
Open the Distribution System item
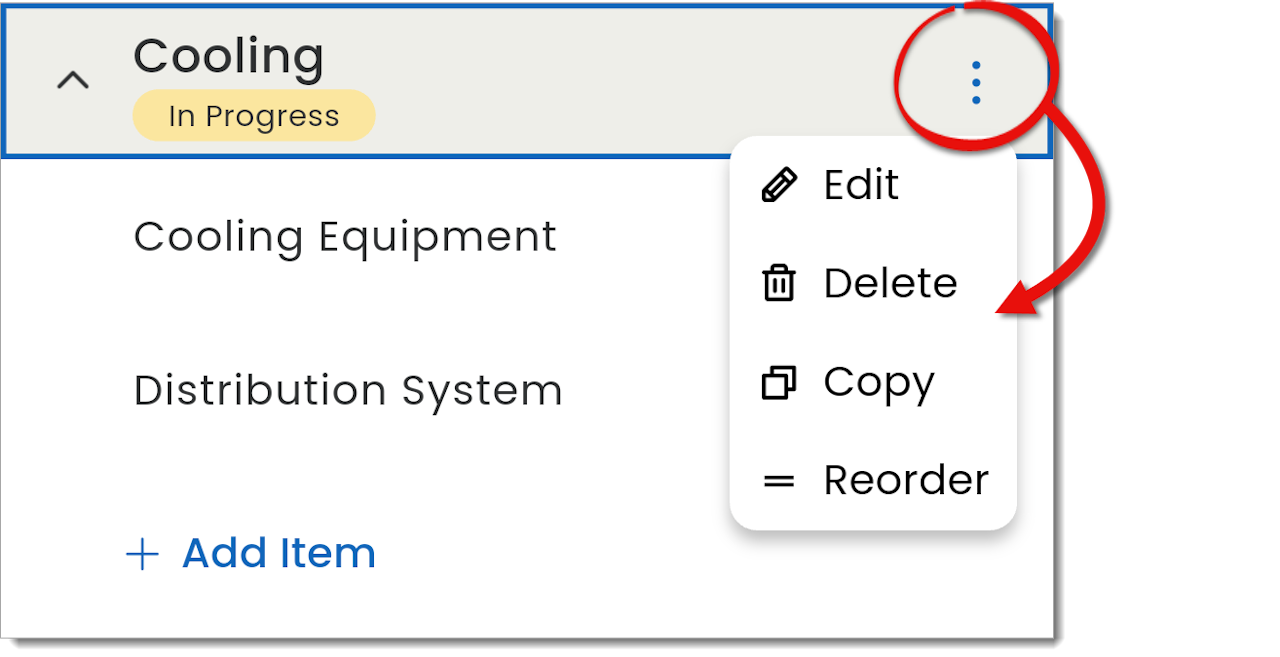pyautogui.click(x=348, y=391)
